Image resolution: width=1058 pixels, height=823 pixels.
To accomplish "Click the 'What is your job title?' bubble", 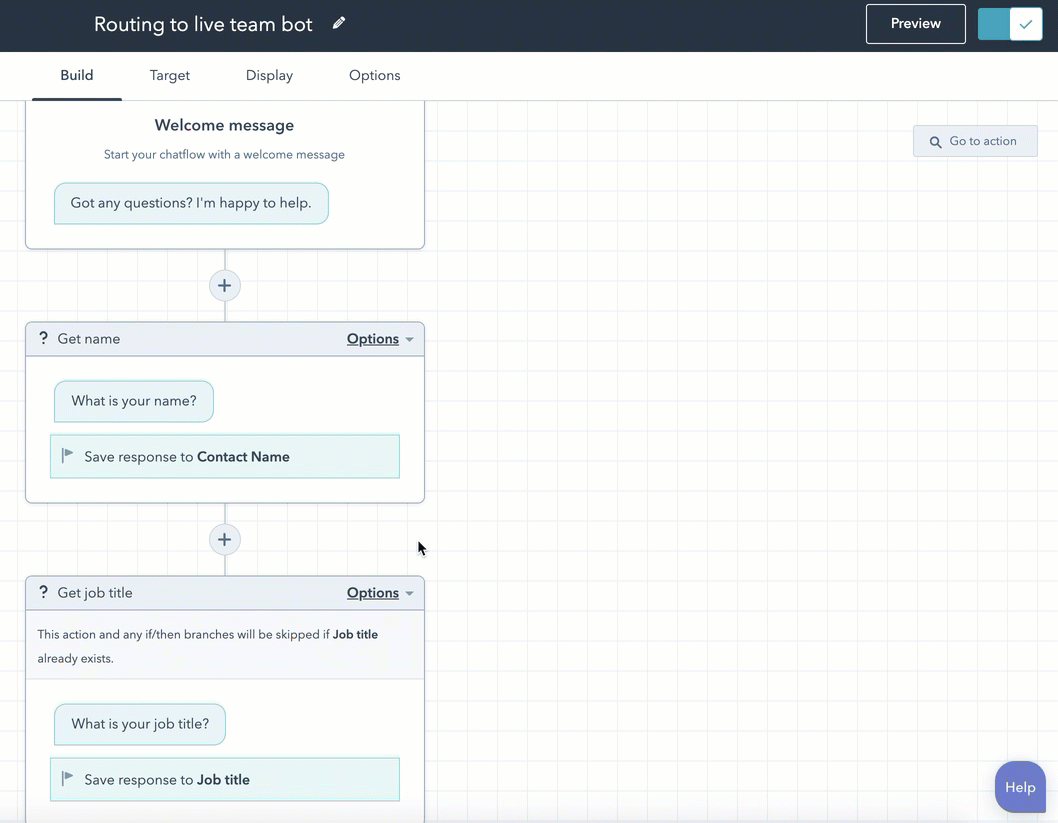I will 139,724.
